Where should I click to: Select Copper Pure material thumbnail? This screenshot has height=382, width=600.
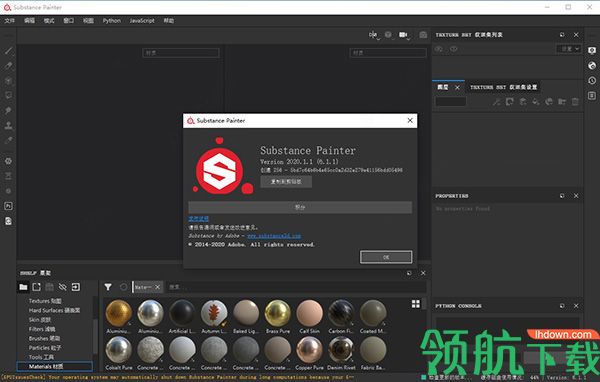click(x=309, y=349)
